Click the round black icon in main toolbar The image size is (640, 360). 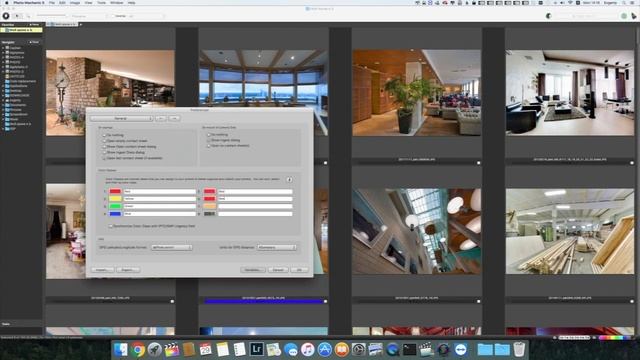pyautogui.click(x=6, y=16)
